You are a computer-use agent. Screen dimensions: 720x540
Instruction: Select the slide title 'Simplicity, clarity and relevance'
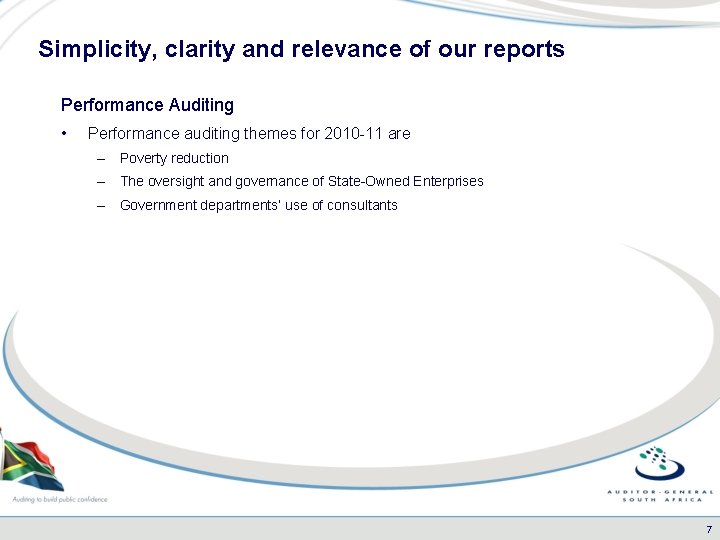coord(301,49)
